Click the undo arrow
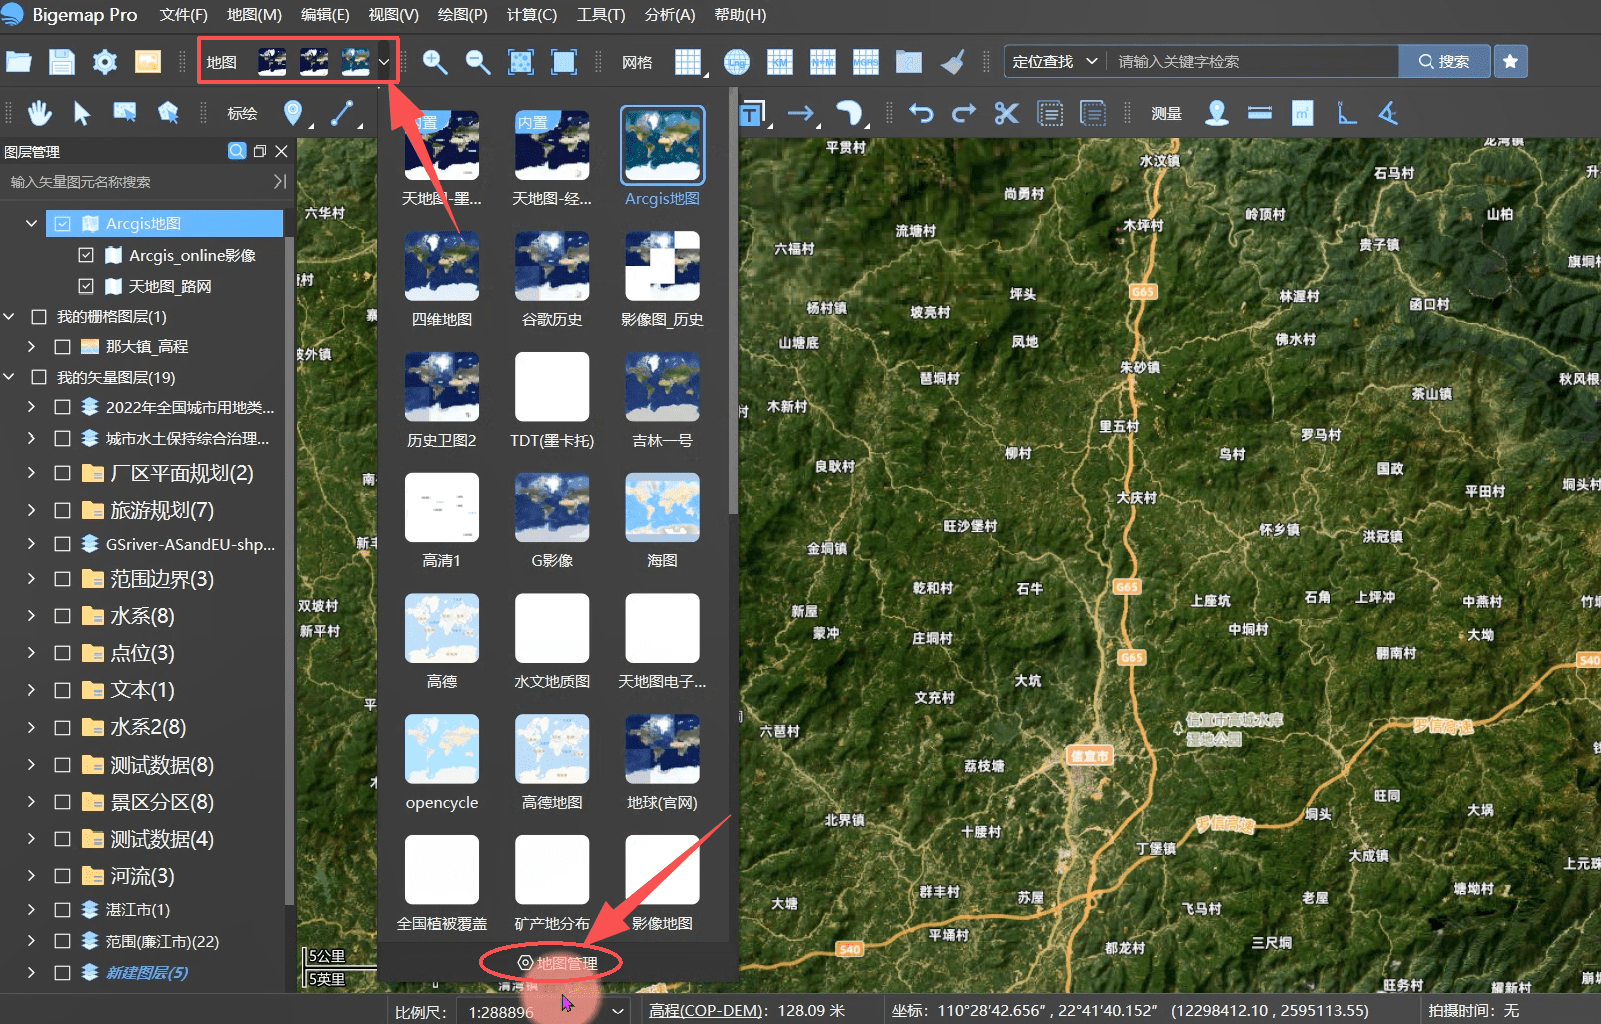The image size is (1601, 1024). tap(921, 113)
